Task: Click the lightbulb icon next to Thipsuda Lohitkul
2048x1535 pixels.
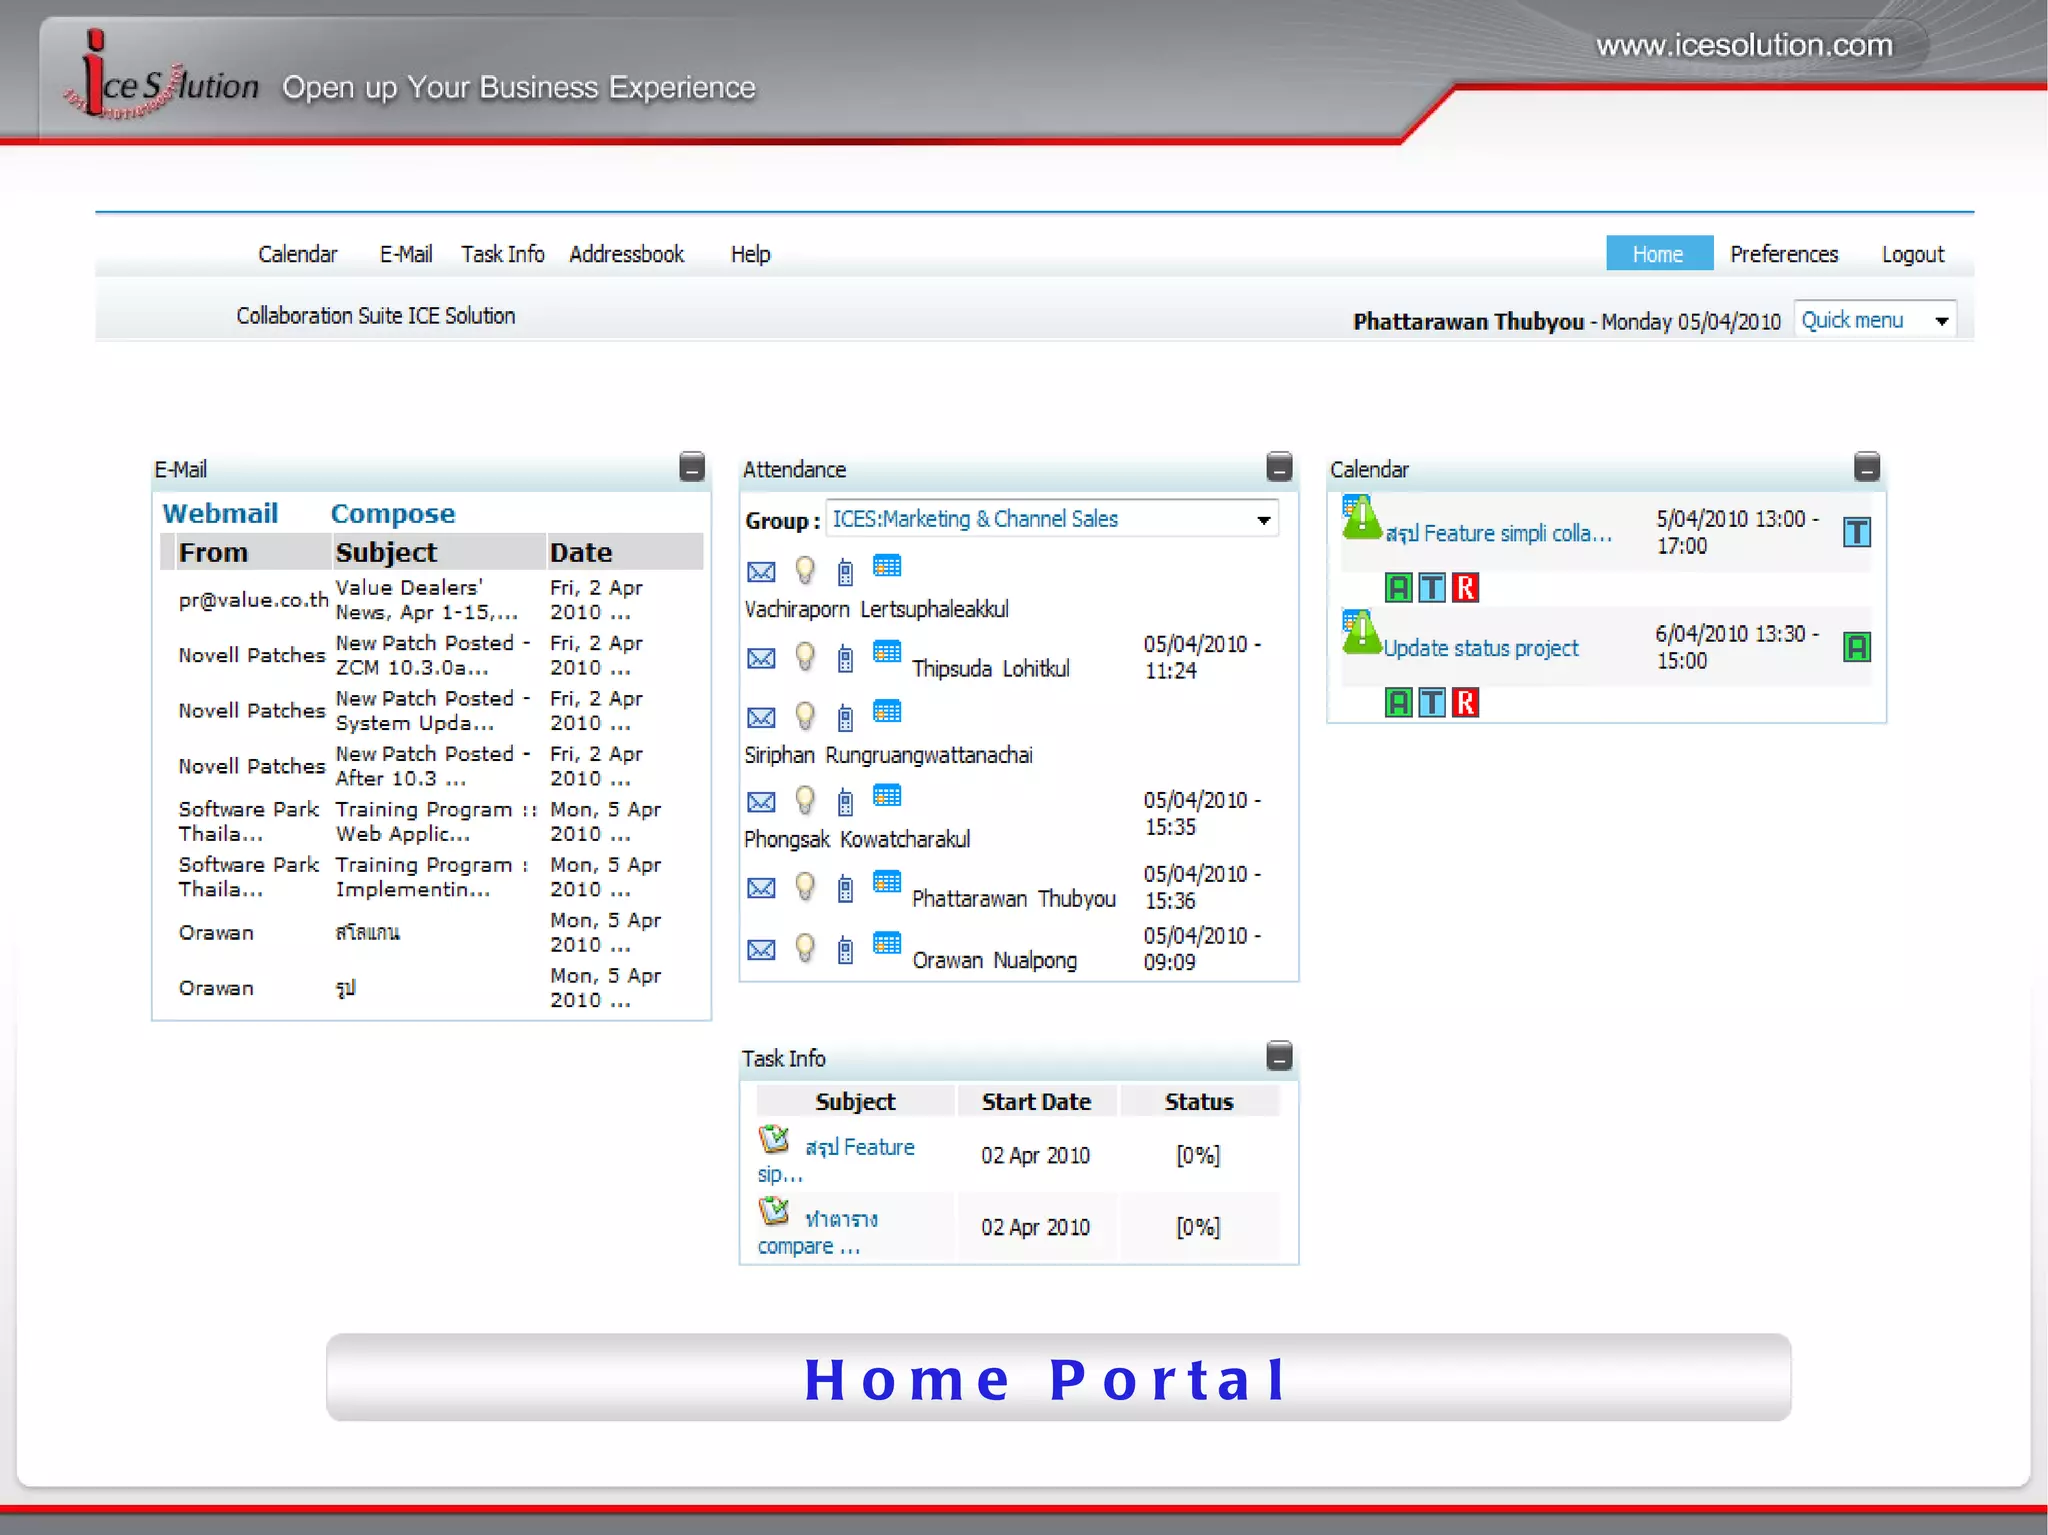Action: coord(805,656)
